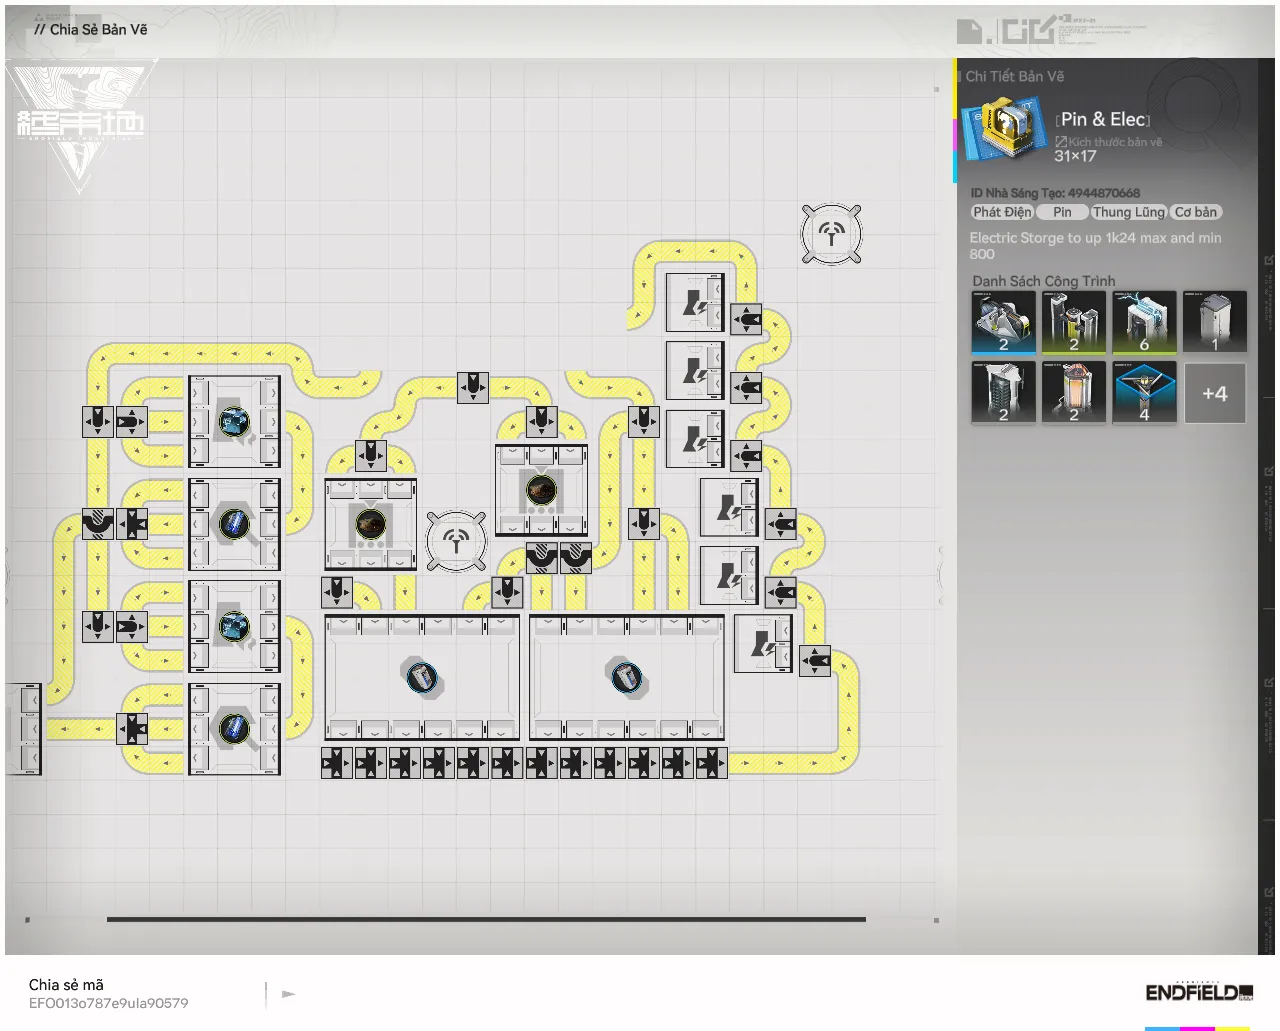Open the second building thumbnail showing count 2
The image size is (1280, 1031).
tap(1074, 322)
